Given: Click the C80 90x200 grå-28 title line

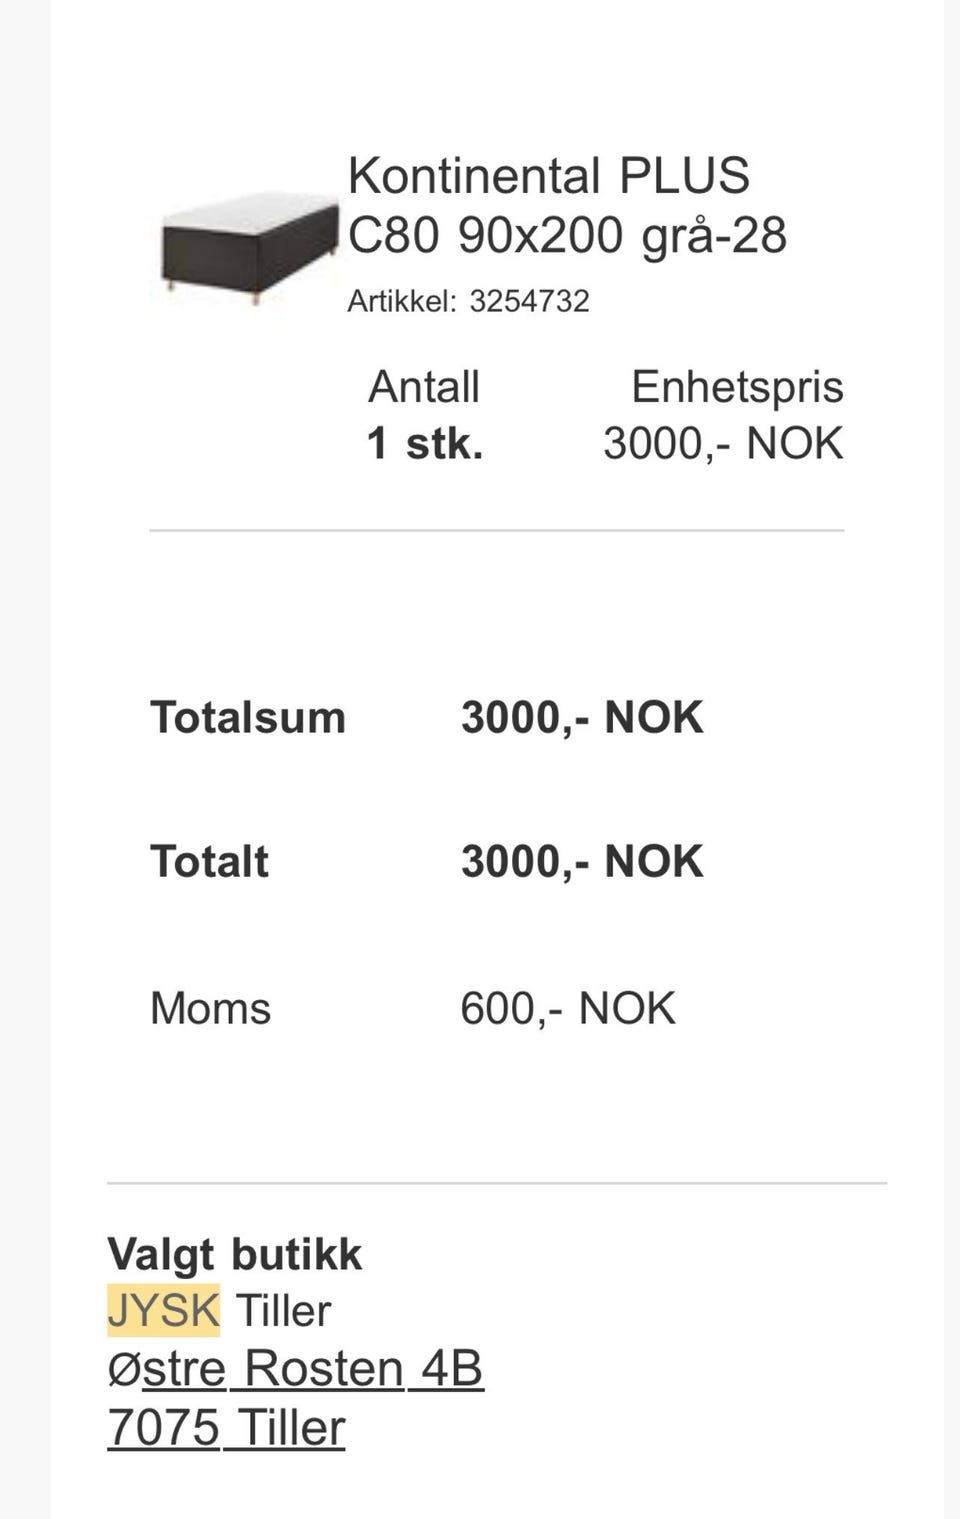Looking at the screenshot, I should (x=567, y=236).
